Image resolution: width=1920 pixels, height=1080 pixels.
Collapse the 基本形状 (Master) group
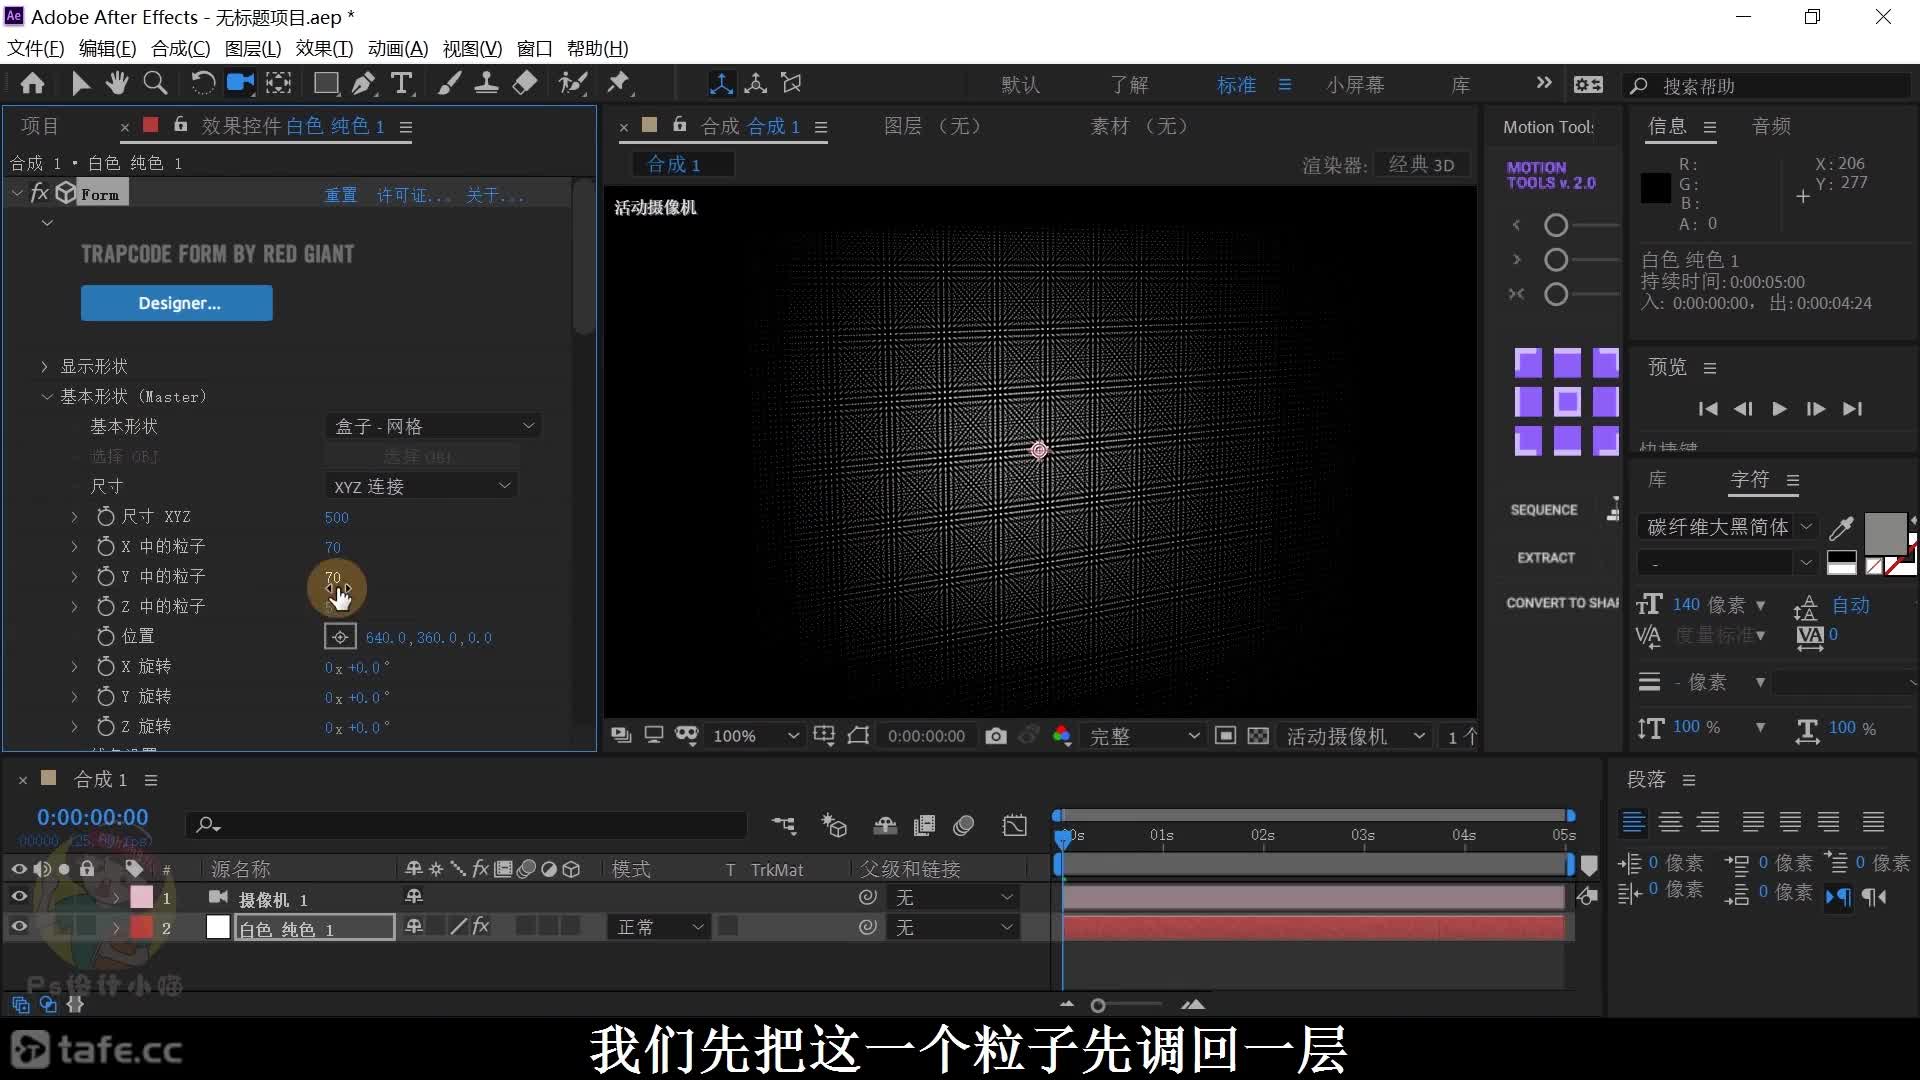click(x=46, y=396)
